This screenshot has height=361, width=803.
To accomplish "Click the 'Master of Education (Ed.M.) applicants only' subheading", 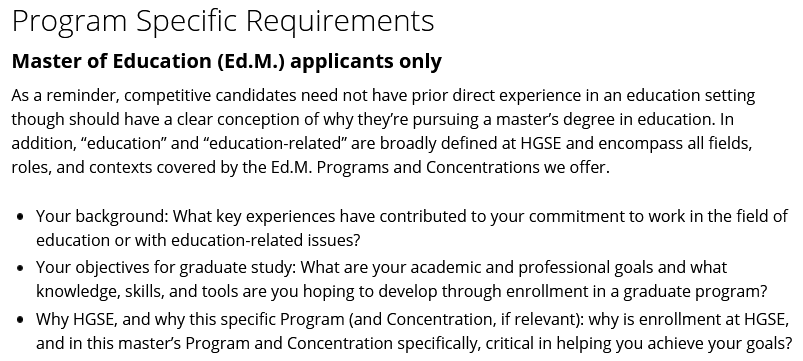I will tap(226, 61).
